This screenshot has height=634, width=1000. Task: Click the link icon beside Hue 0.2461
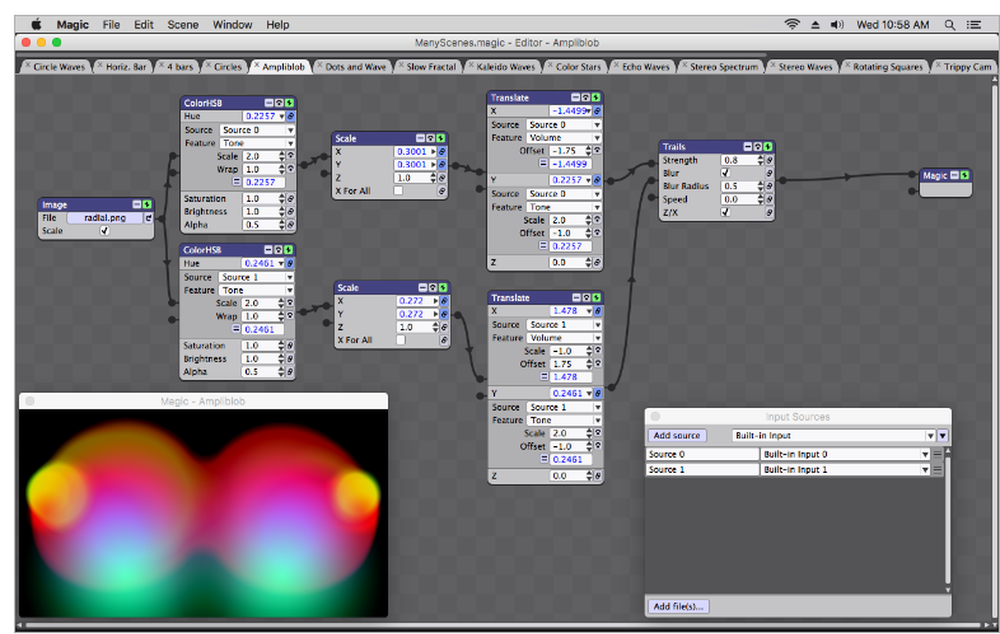[x=290, y=263]
